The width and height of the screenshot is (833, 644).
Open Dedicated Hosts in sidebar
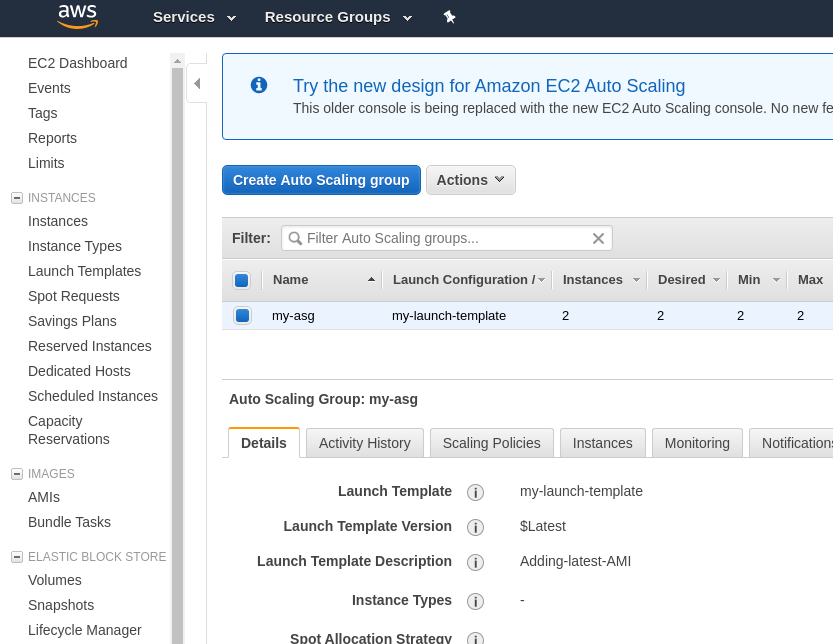[x=79, y=371]
